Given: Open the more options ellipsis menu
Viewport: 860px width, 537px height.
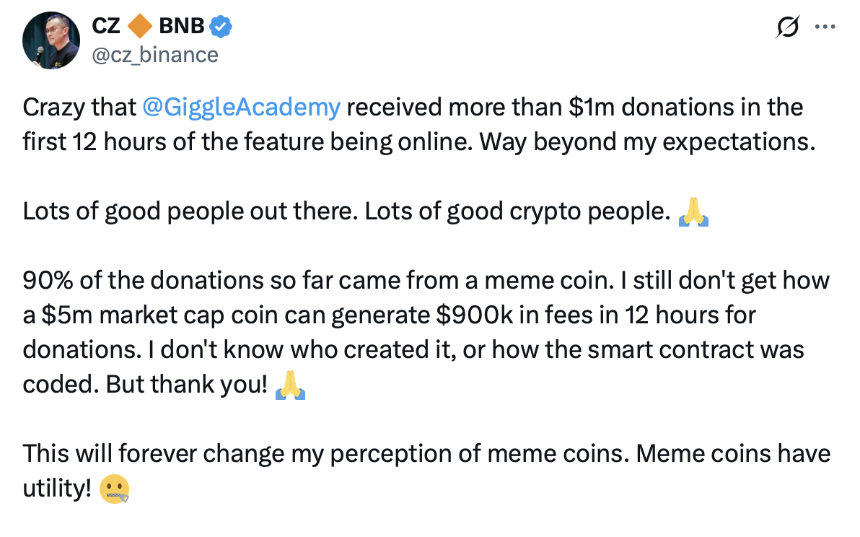Looking at the screenshot, I should click(825, 27).
